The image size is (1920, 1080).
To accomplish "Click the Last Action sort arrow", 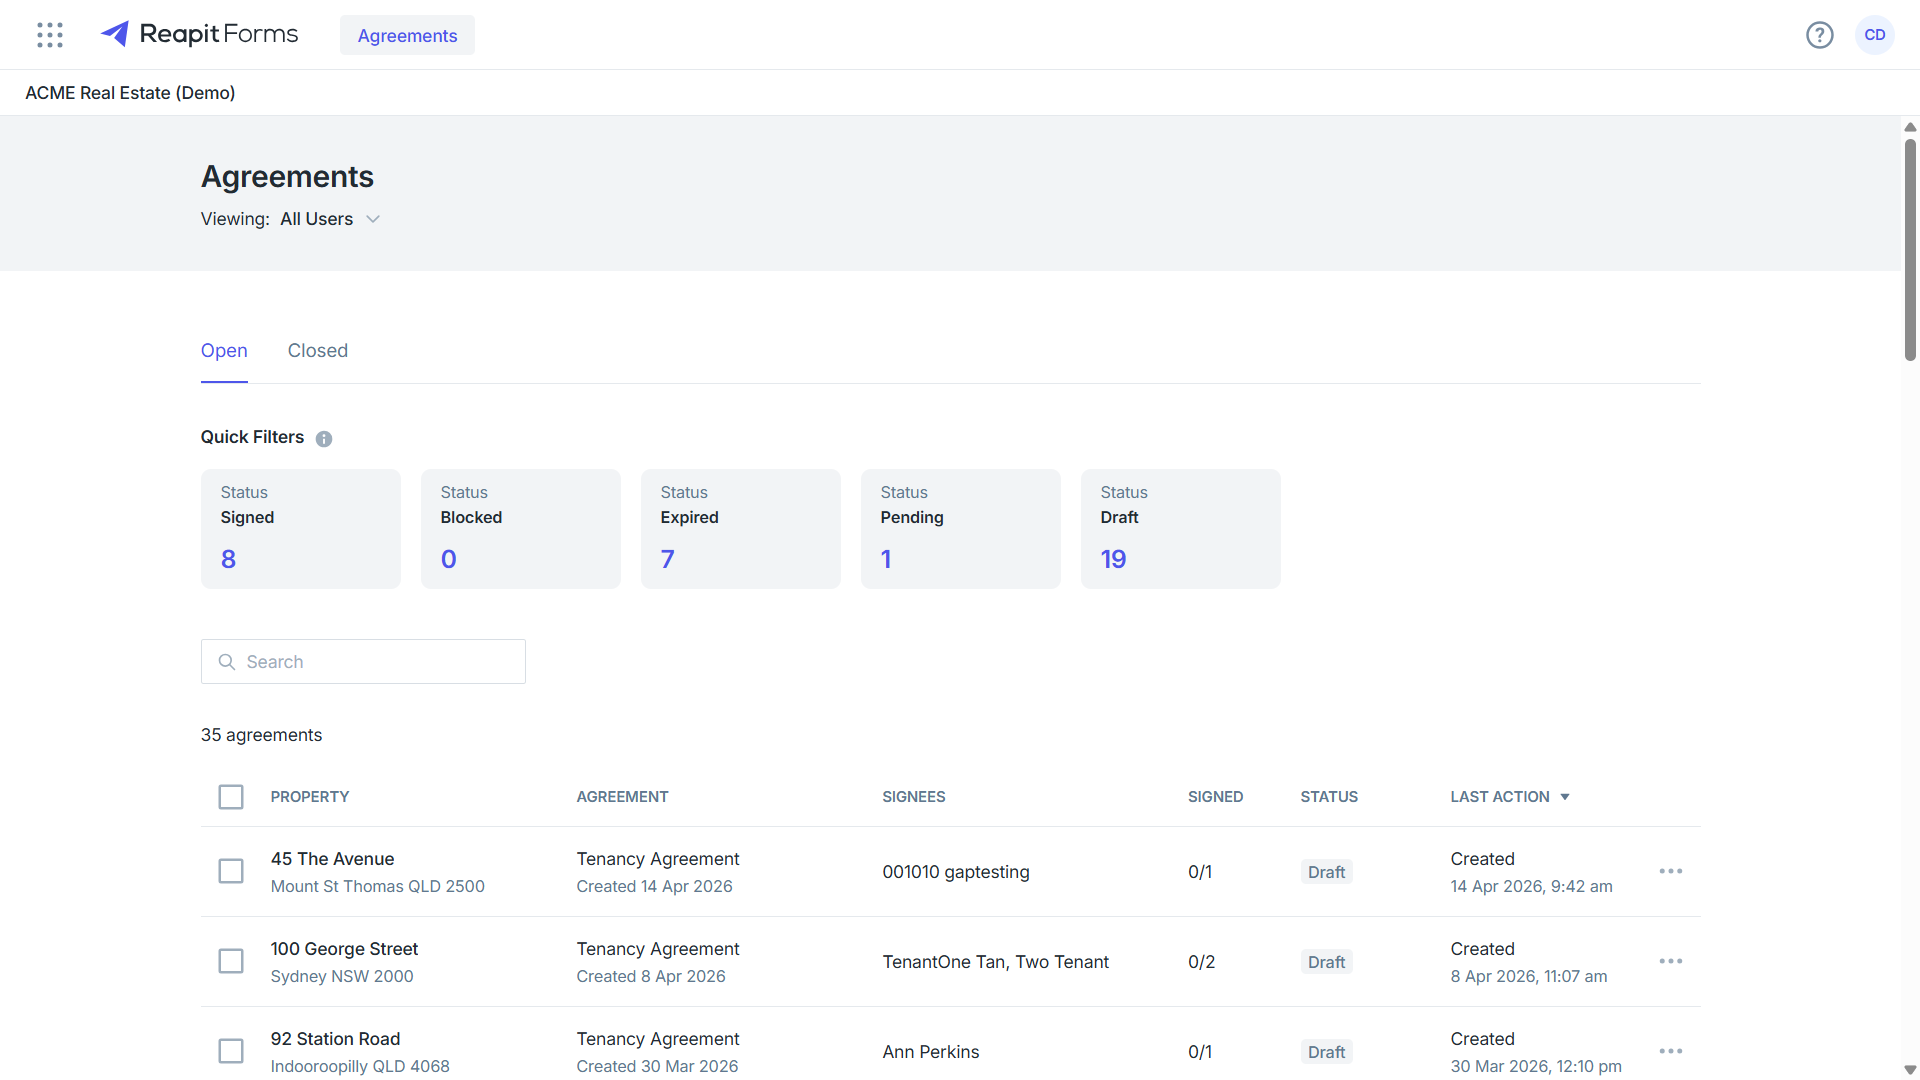I will pyautogui.click(x=1565, y=797).
